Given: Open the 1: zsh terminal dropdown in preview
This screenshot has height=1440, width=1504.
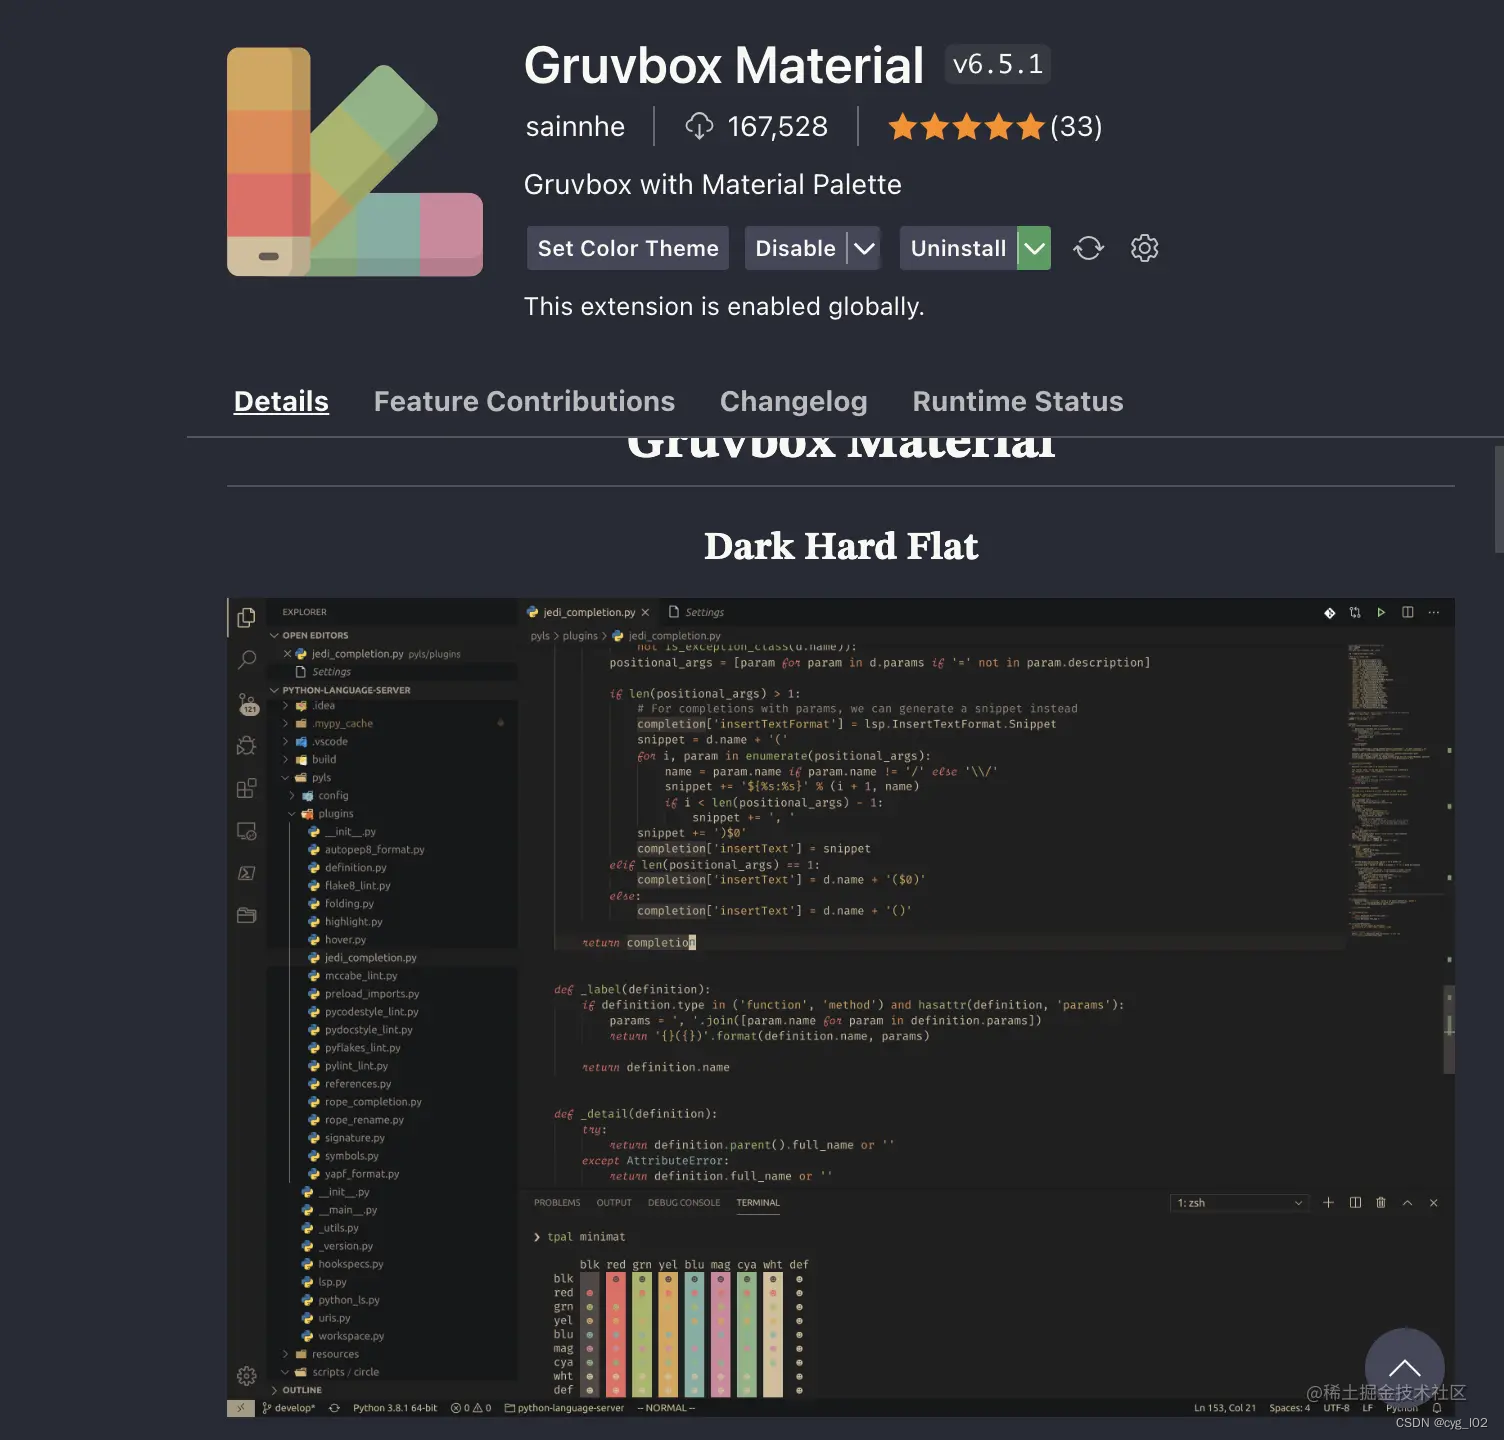Looking at the screenshot, I should coord(1240,1203).
